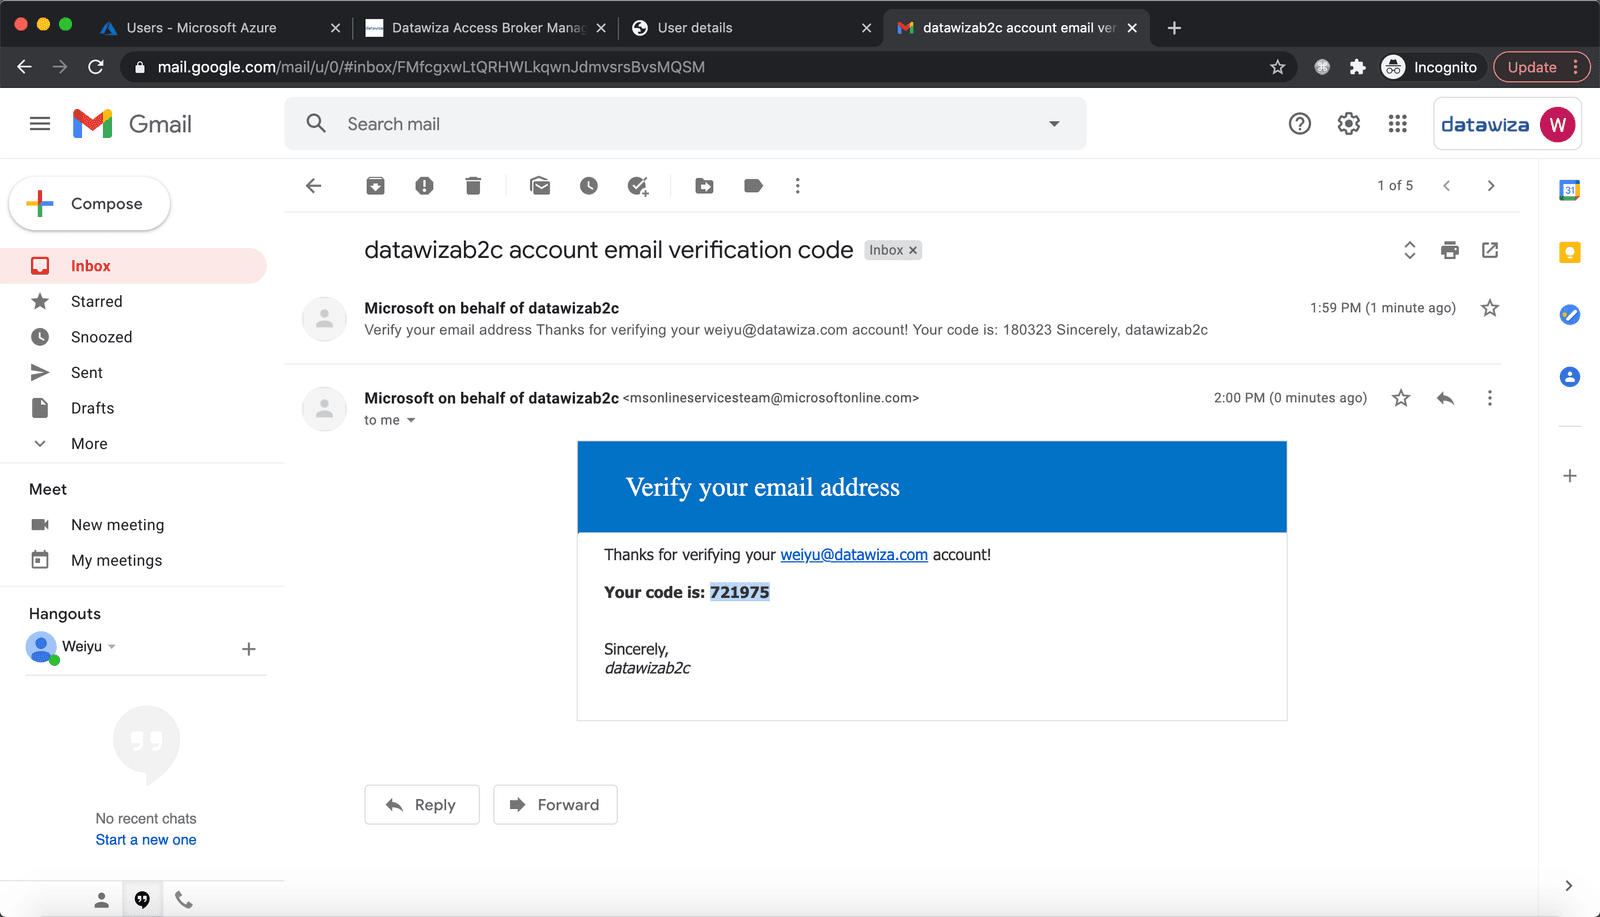Open Weiyu Hangouts status dropdown
This screenshot has width=1600, height=917.
pyautogui.click(x=112, y=647)
